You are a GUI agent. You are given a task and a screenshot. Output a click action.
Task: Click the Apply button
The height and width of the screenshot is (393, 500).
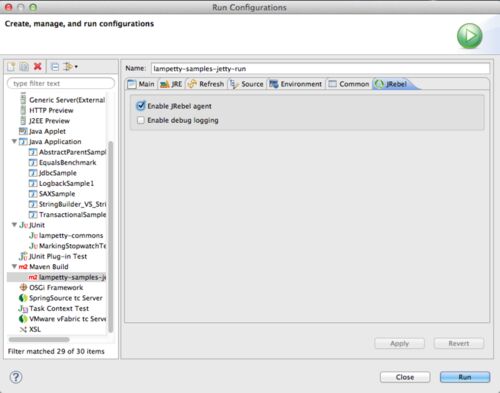[x=399, y=343]
